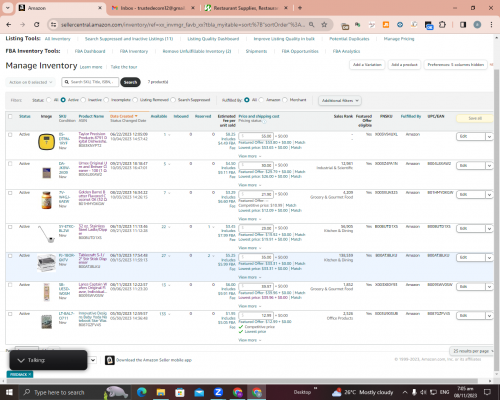Image resolution: width=500 pixels, height=400 pixels.
Task: Expand View more under the 55.00 price row
Action: click(249, 156)
